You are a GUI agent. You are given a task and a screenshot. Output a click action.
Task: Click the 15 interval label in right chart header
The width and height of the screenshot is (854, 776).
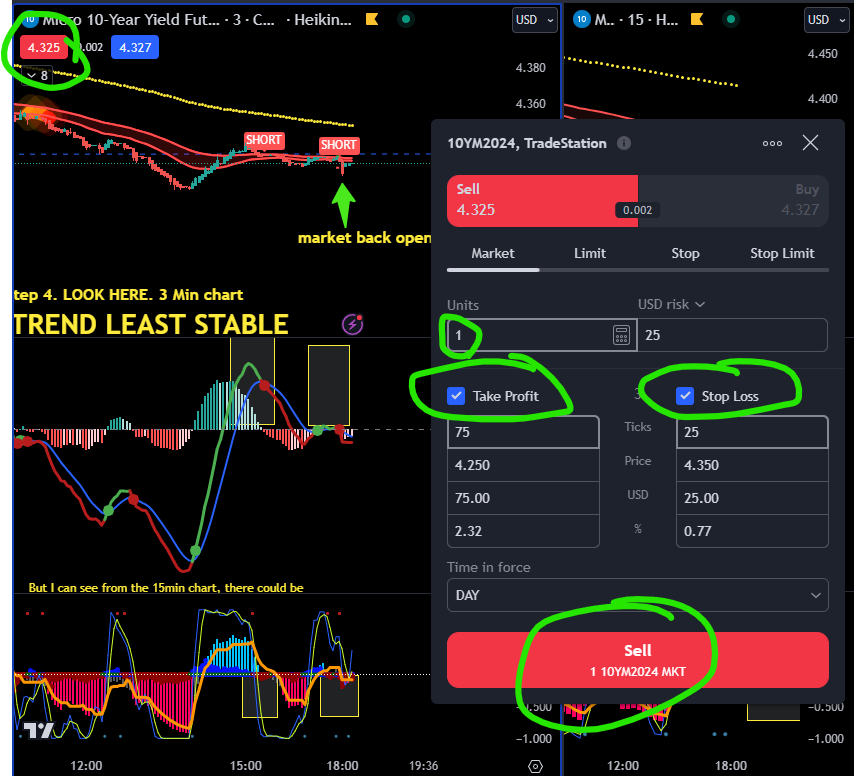(636, 20)
